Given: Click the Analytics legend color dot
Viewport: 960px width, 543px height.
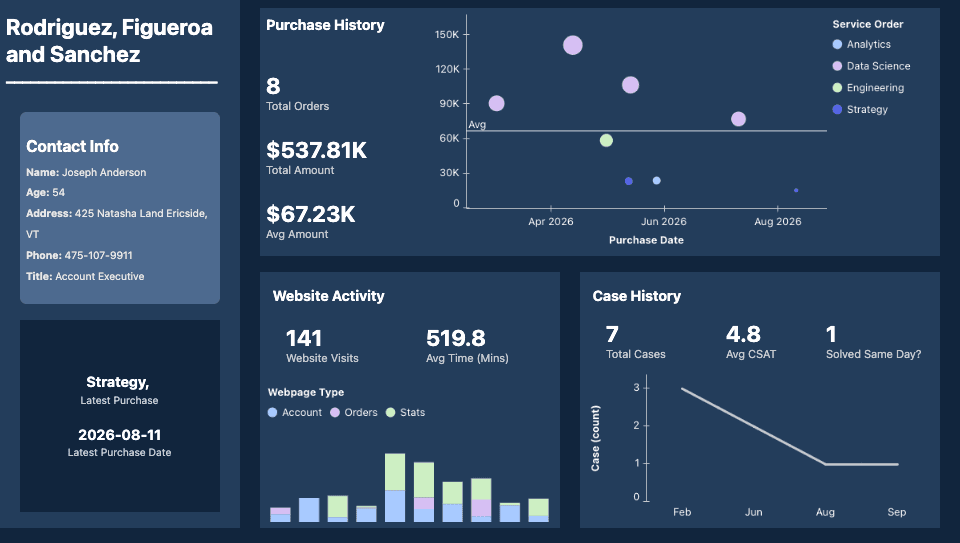Looking at the screenshot, I should tap(837, 44).
